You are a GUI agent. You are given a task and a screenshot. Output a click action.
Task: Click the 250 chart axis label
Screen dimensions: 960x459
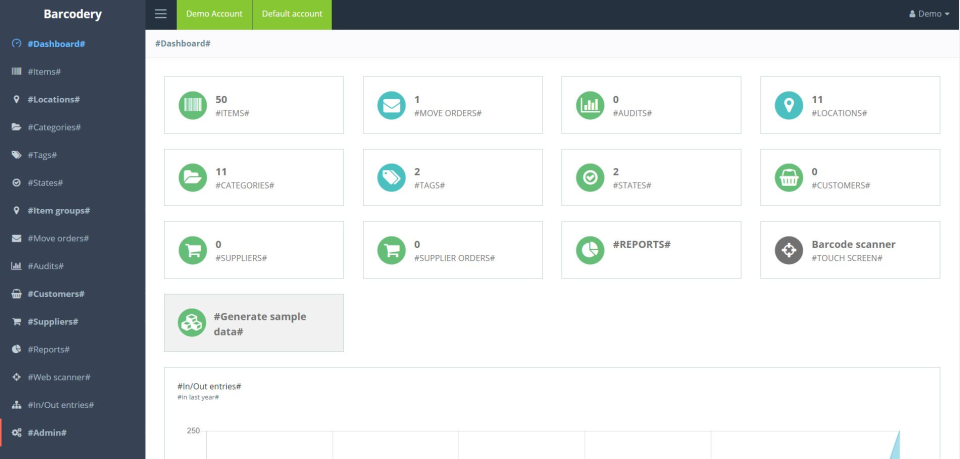point(193,431)
